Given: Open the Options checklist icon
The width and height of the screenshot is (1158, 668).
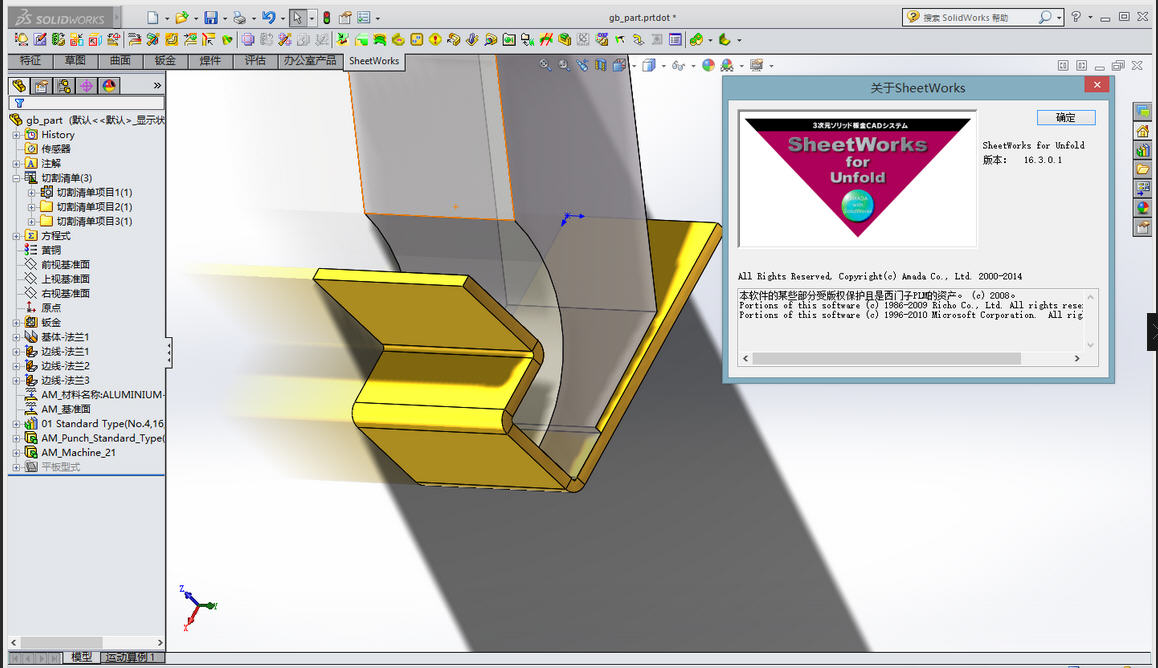Looking at the screenshot, I should click(364, 18).
